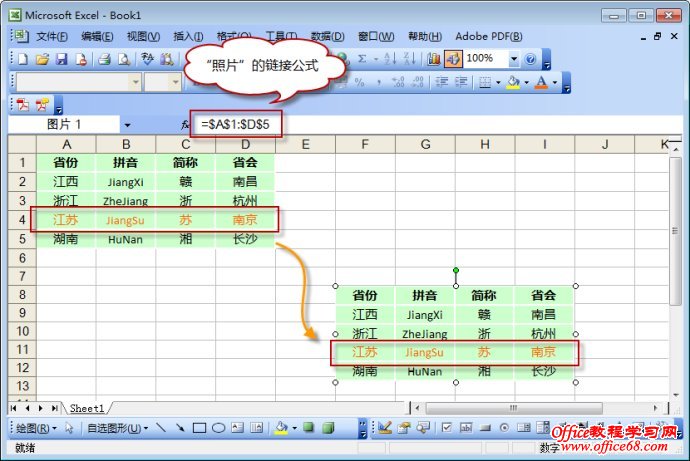The width and height of the screenshot is (690, 461).
Task: Open the 自选图形(U) AutoShapes menu
Action: 117,428
